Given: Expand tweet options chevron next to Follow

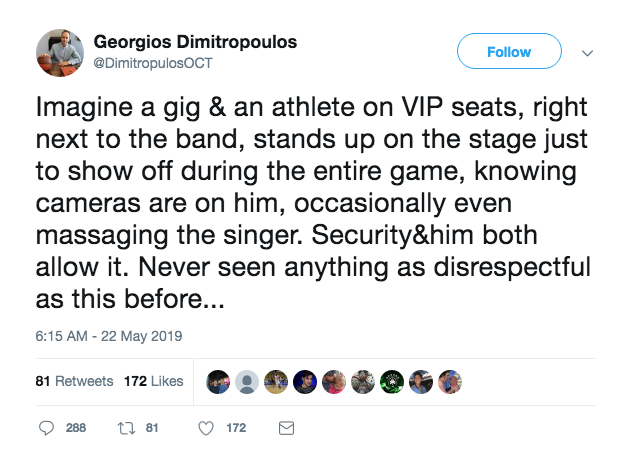Looking at the screenshot, I should tap(588, 53).
